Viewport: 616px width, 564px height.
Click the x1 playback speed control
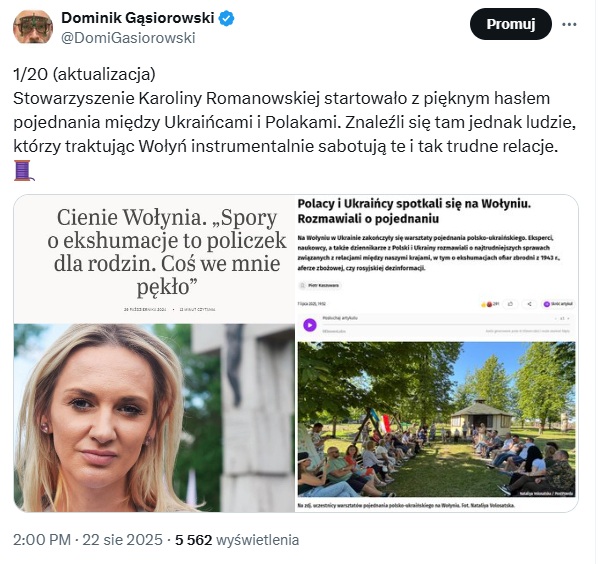[x=563, y=318]
